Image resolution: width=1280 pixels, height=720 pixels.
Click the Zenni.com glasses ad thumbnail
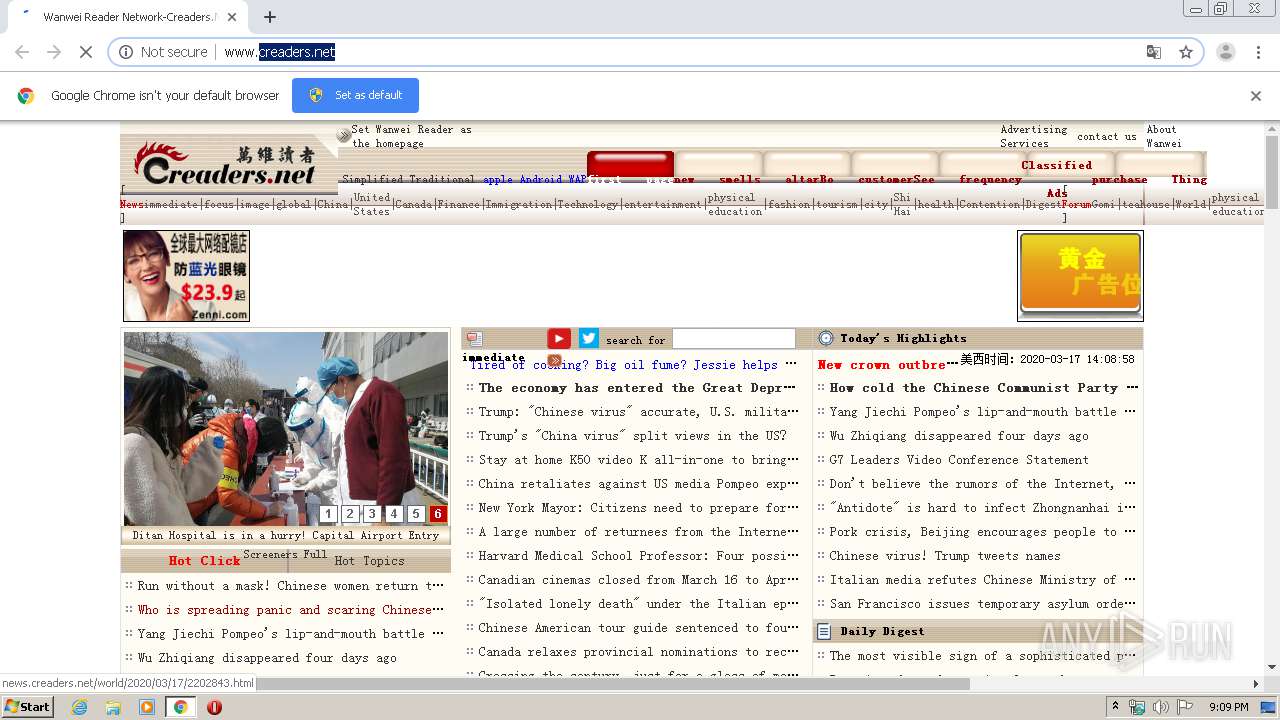point(186,276)
